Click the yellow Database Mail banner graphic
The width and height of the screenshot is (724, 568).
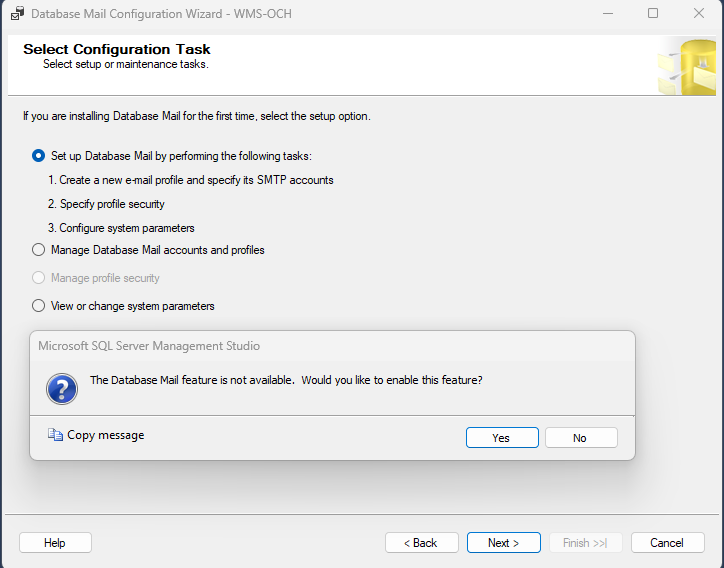click(x=686, y=66)
